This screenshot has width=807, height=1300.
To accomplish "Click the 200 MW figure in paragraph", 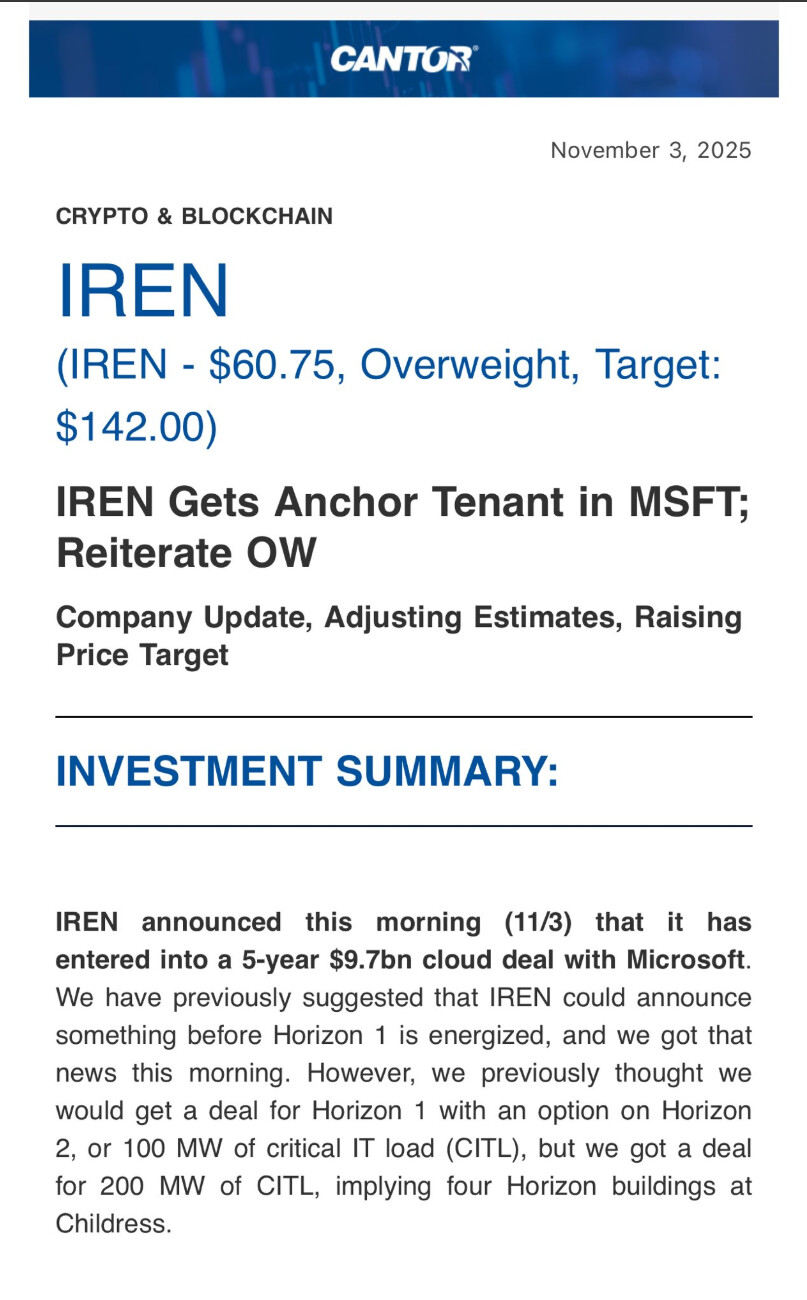I will point(136,1186).
